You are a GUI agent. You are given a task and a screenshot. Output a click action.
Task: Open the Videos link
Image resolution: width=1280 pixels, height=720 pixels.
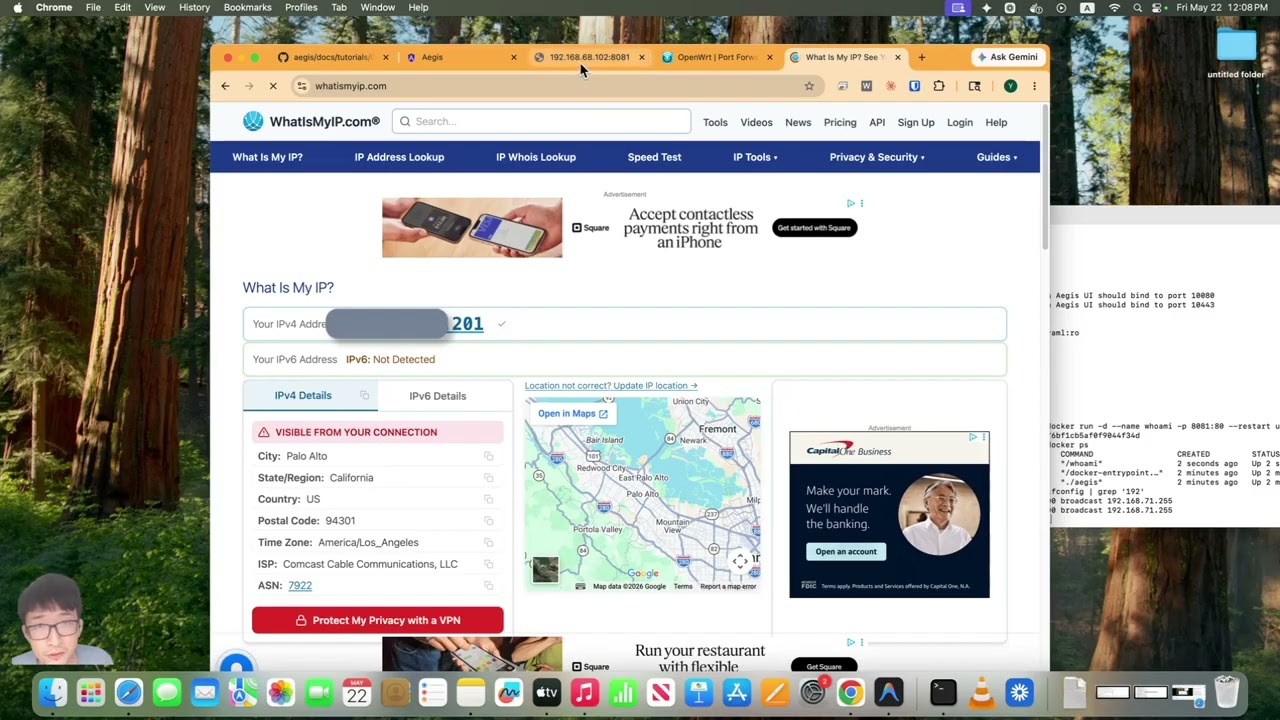click(x=756, y=122)
